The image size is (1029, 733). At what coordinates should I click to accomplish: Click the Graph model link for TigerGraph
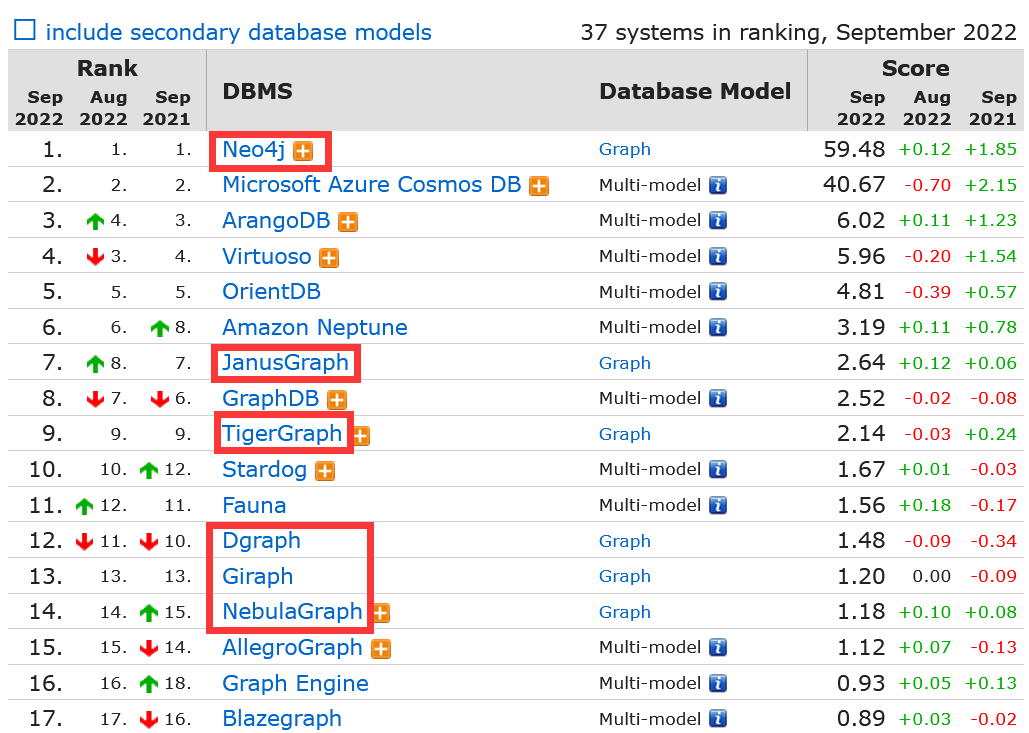(x=624, y=434)
